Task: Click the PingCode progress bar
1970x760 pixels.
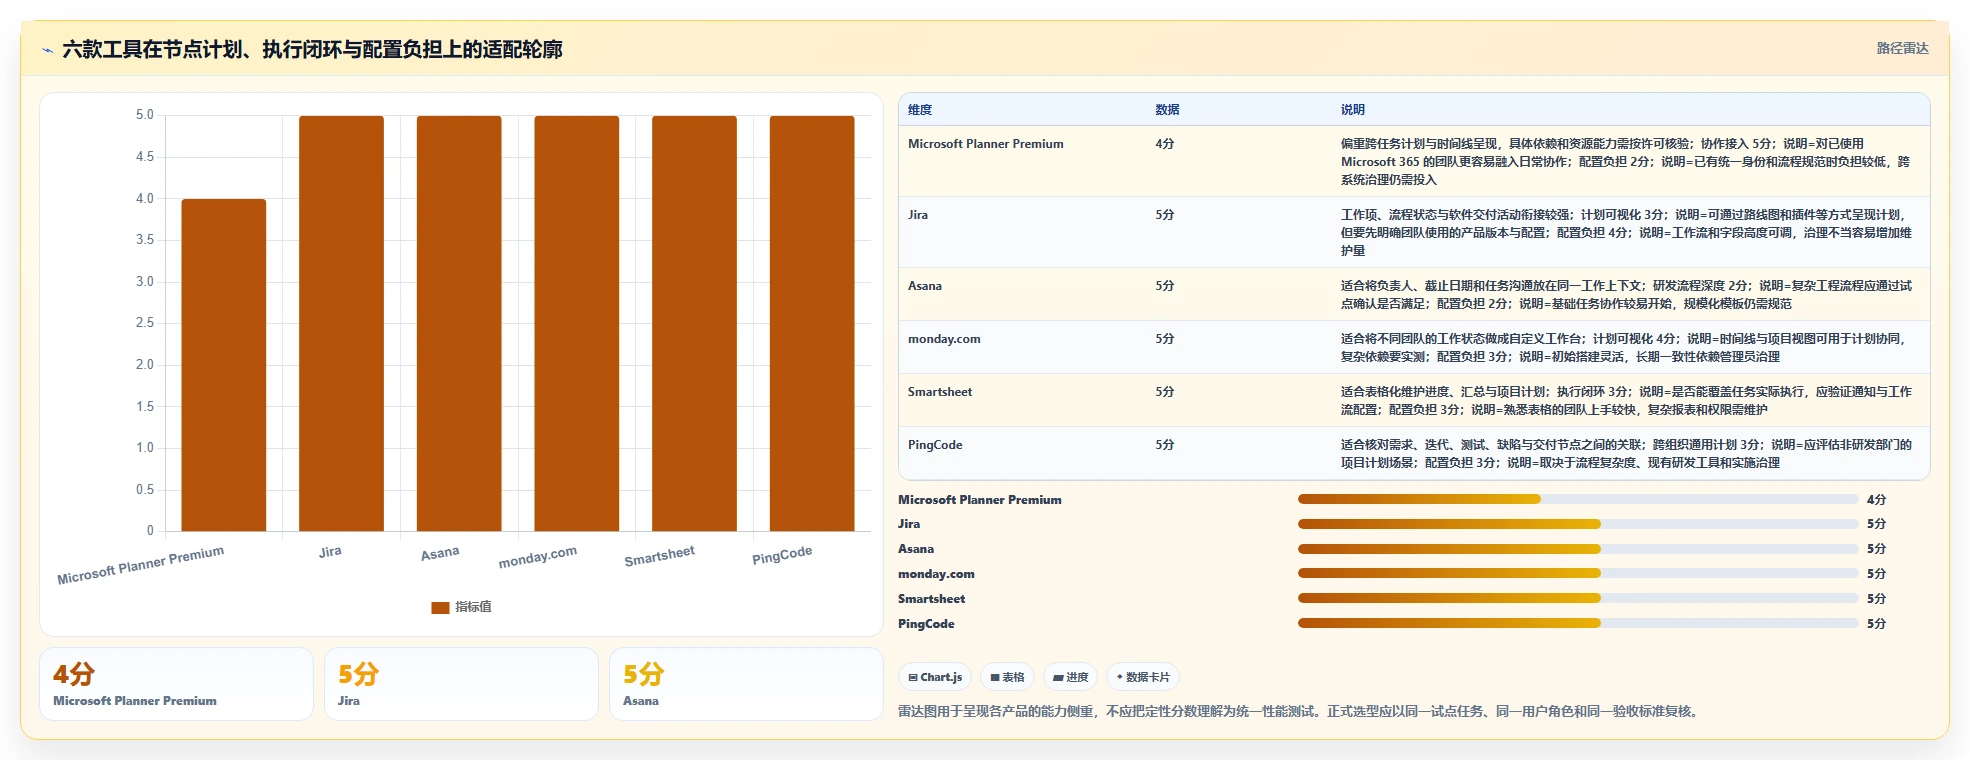Action: [1578, 623]
